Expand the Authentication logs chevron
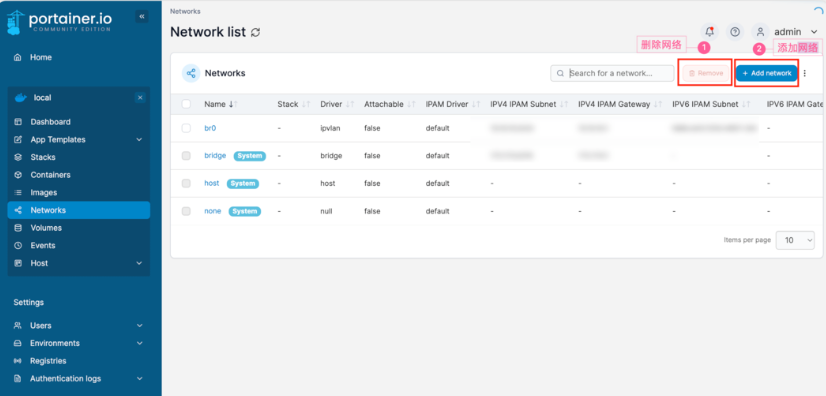This screenshot has height=396, width=826. coord(139,379)
